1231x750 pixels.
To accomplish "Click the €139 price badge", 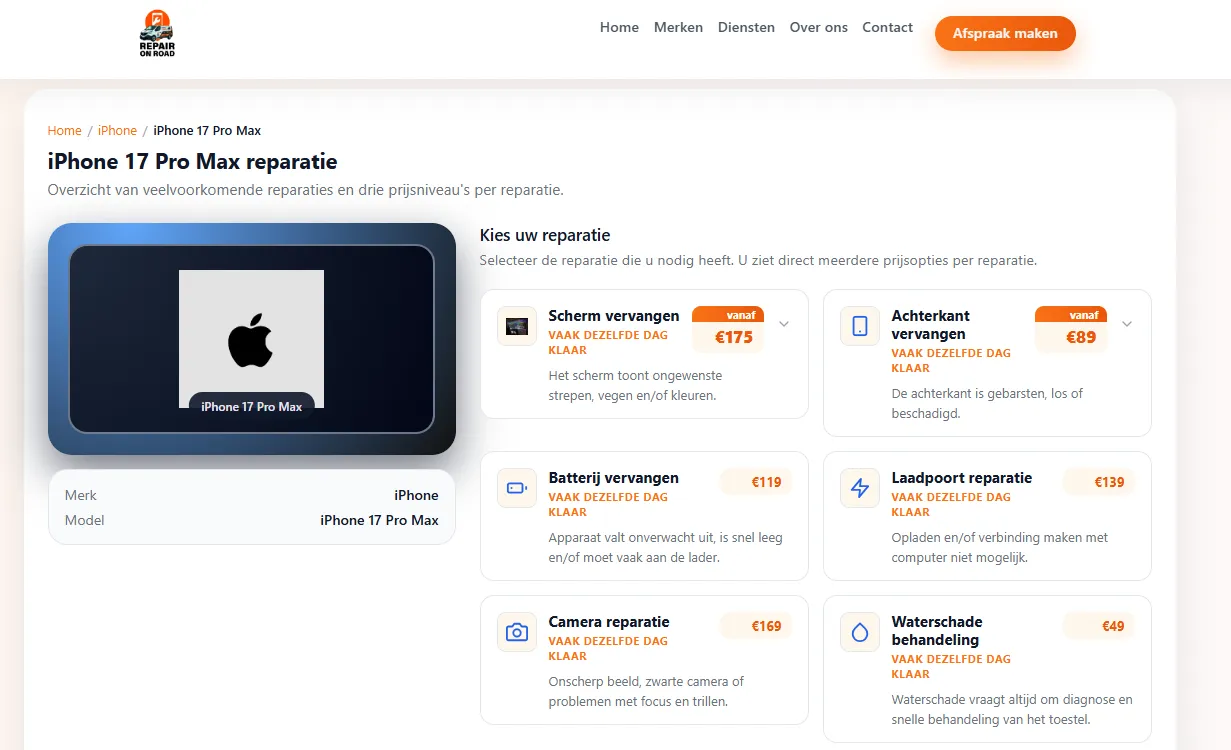I will [1099, 482].
